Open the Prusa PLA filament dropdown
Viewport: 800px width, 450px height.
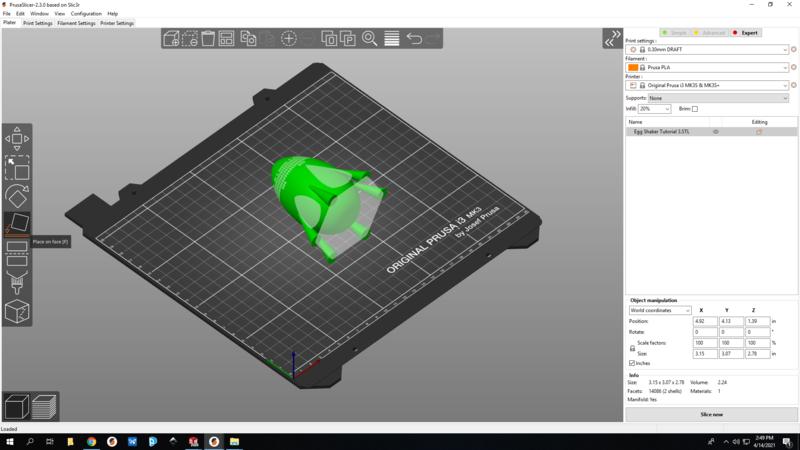(707, 67)
